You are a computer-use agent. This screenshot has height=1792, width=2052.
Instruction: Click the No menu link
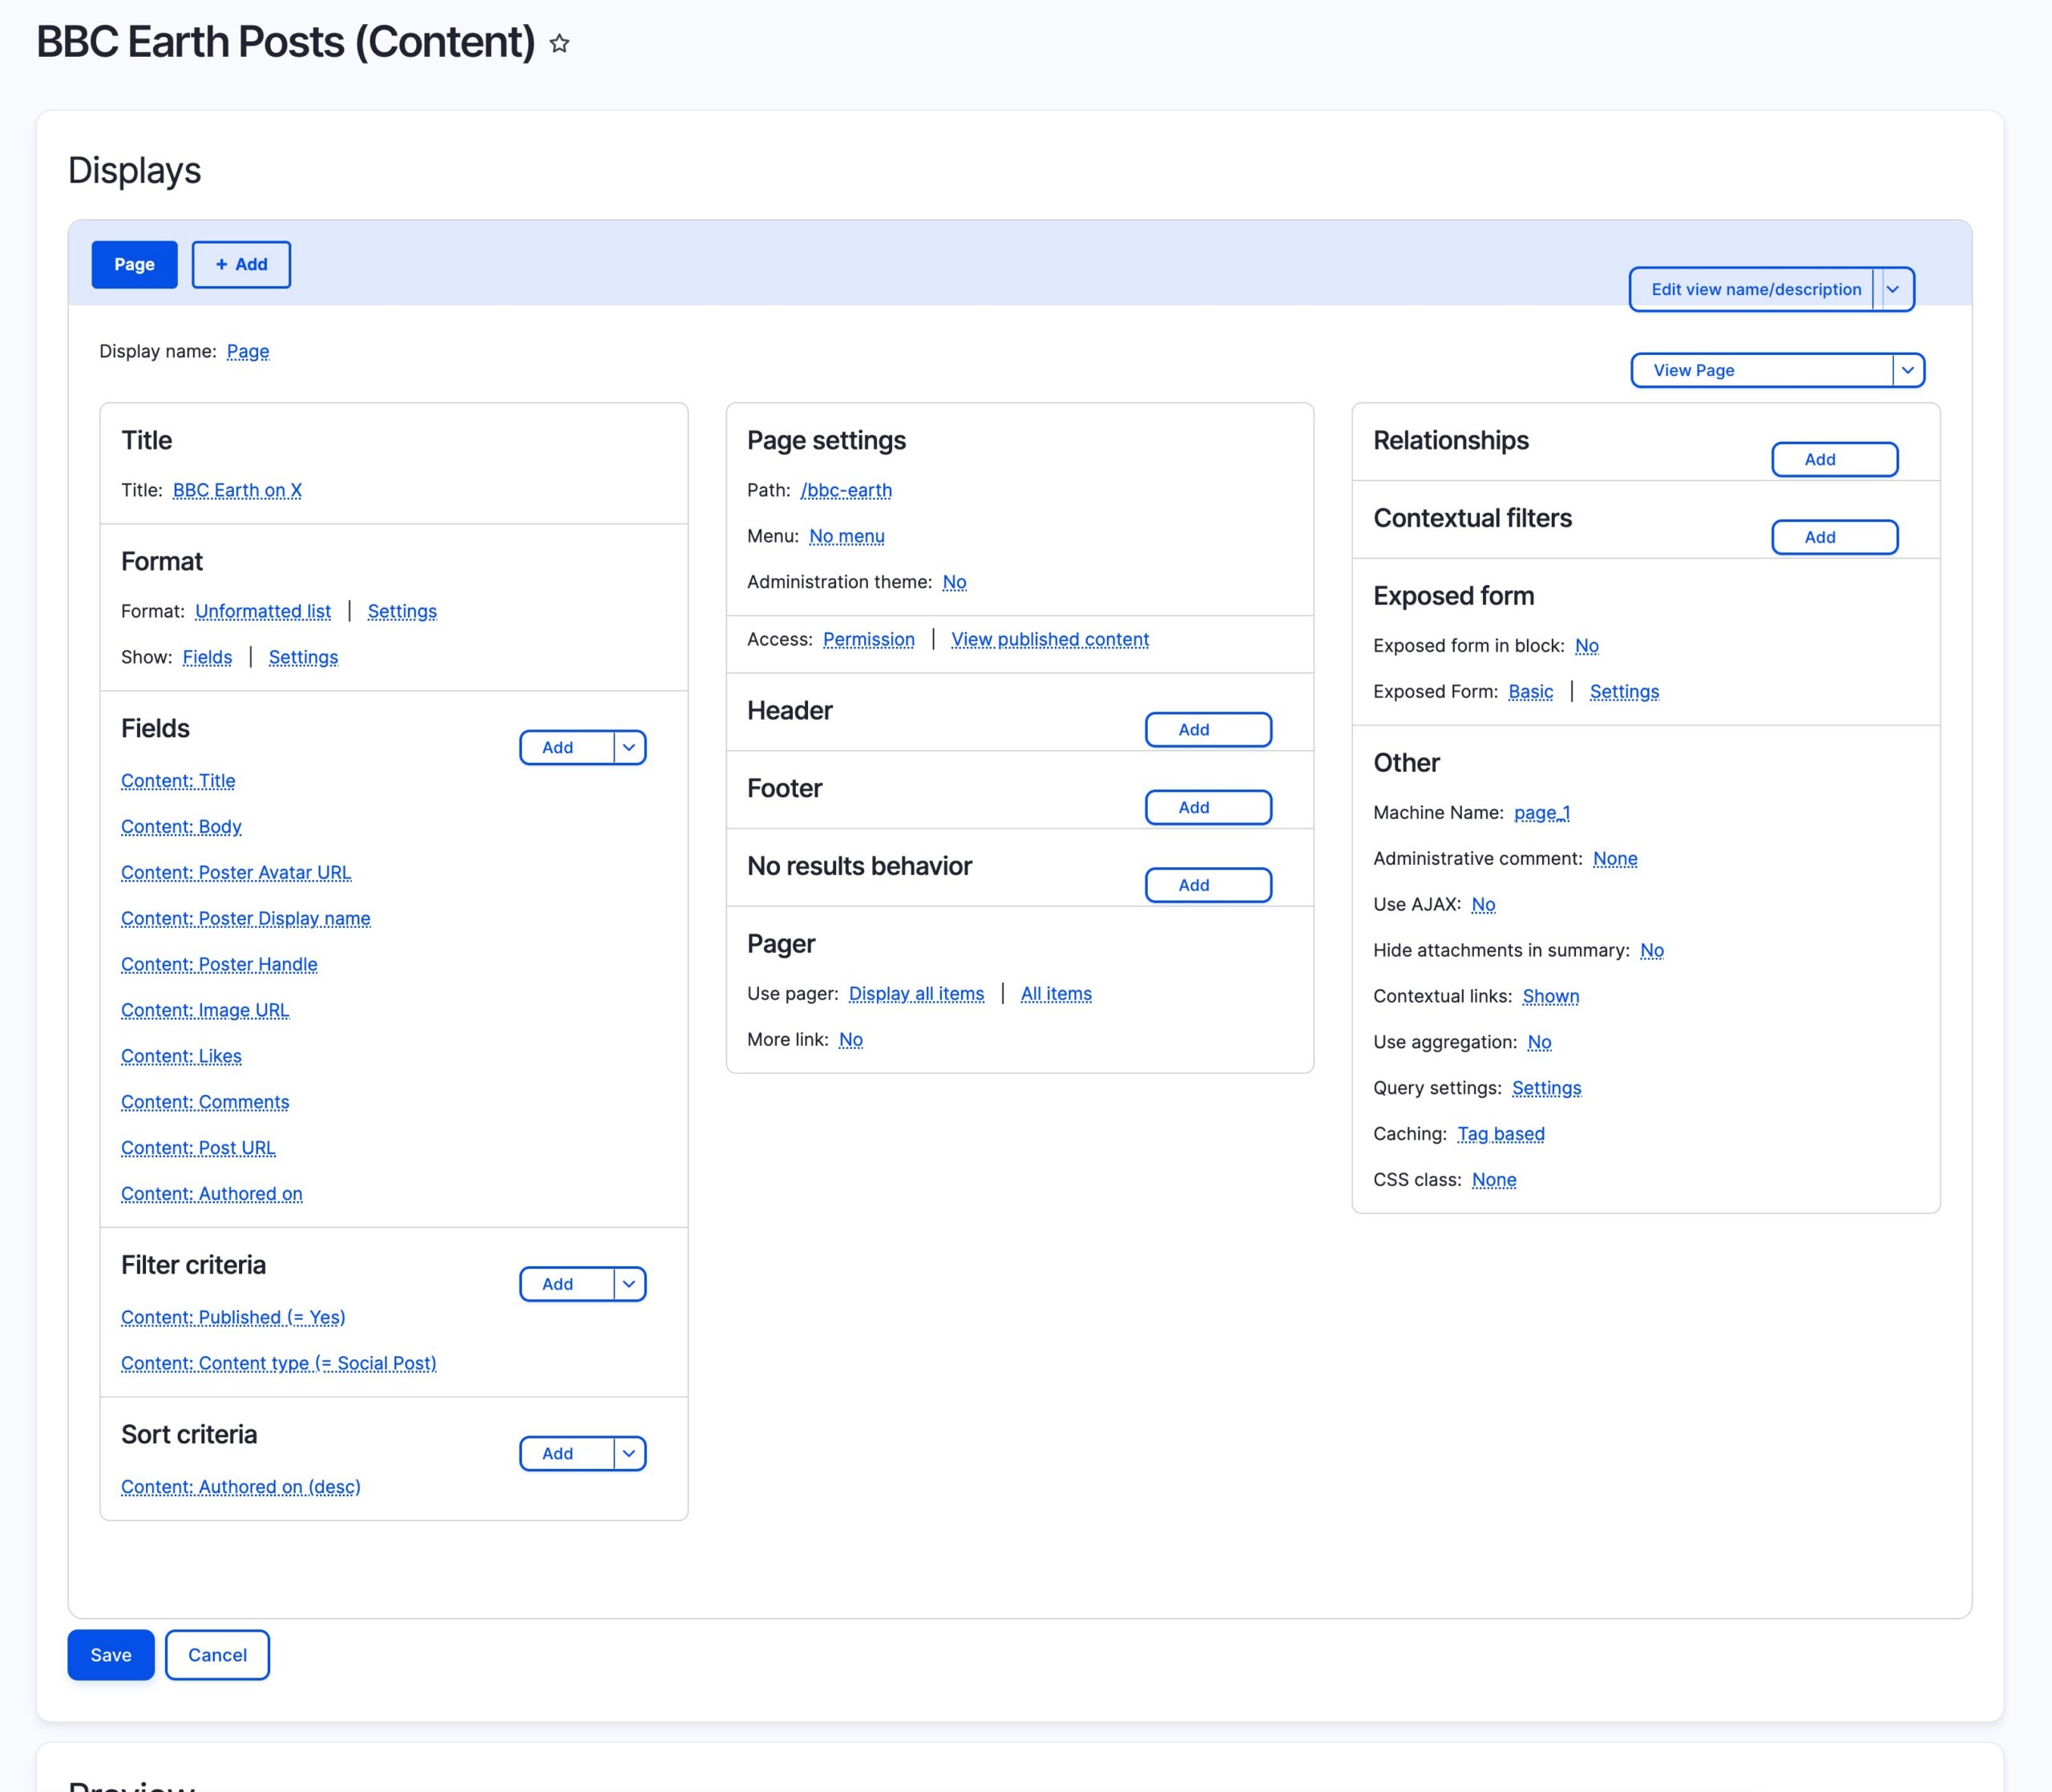click(x=847, y=536)
